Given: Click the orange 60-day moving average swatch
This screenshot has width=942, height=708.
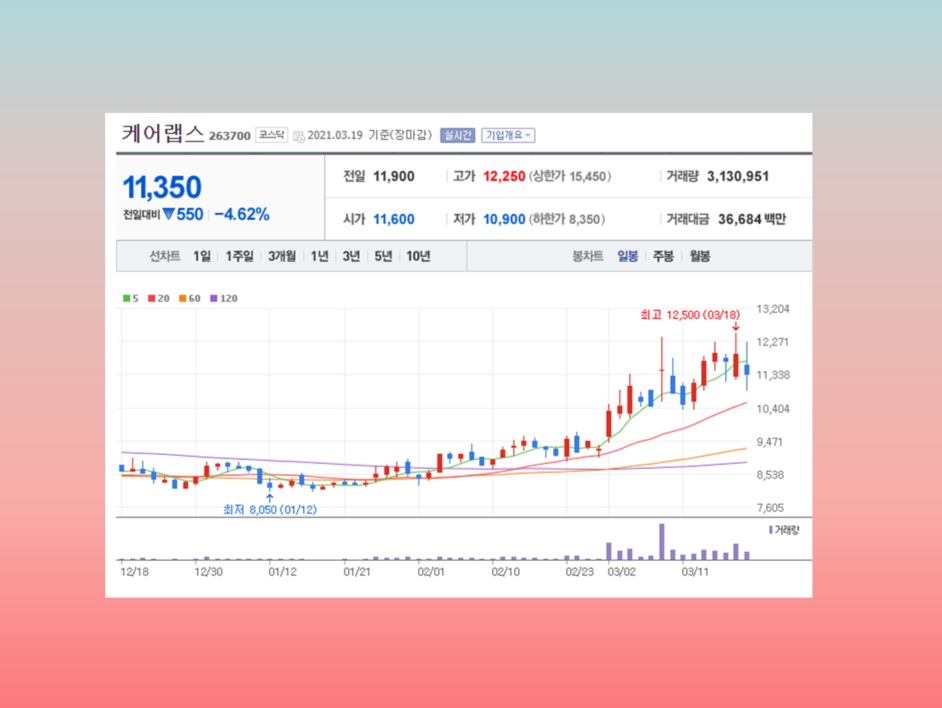Looking at the screenshot, I should (x=183, y=298).
